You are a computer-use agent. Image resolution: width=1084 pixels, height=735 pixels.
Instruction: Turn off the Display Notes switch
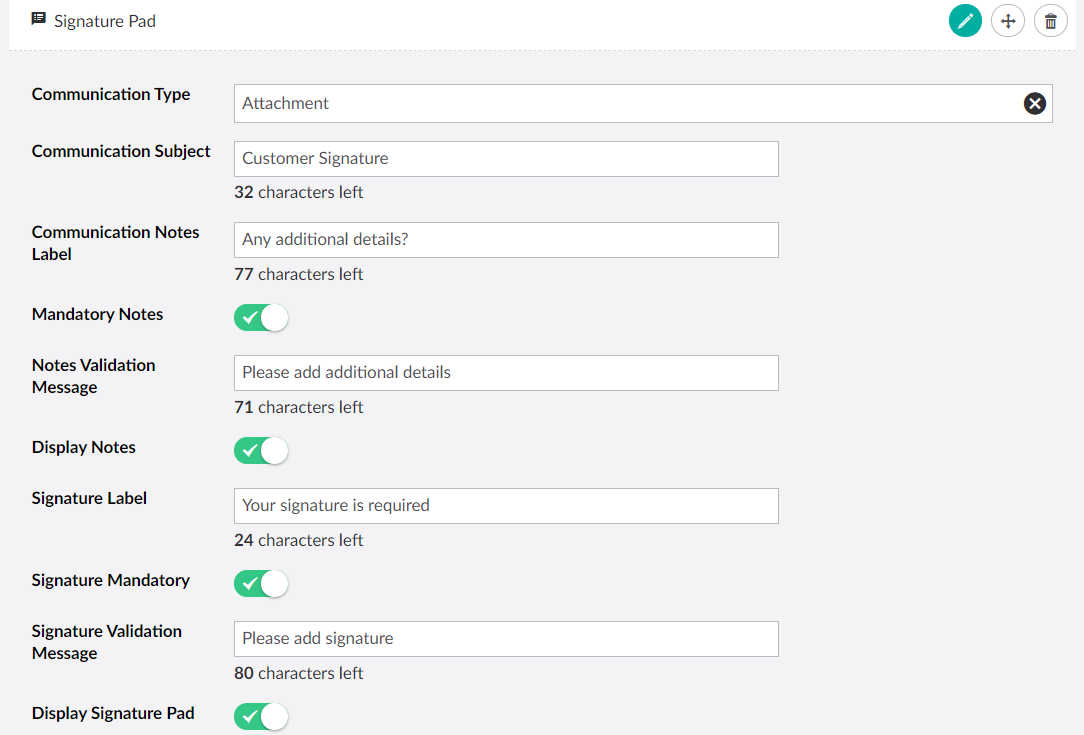click(x=261, y=451)
